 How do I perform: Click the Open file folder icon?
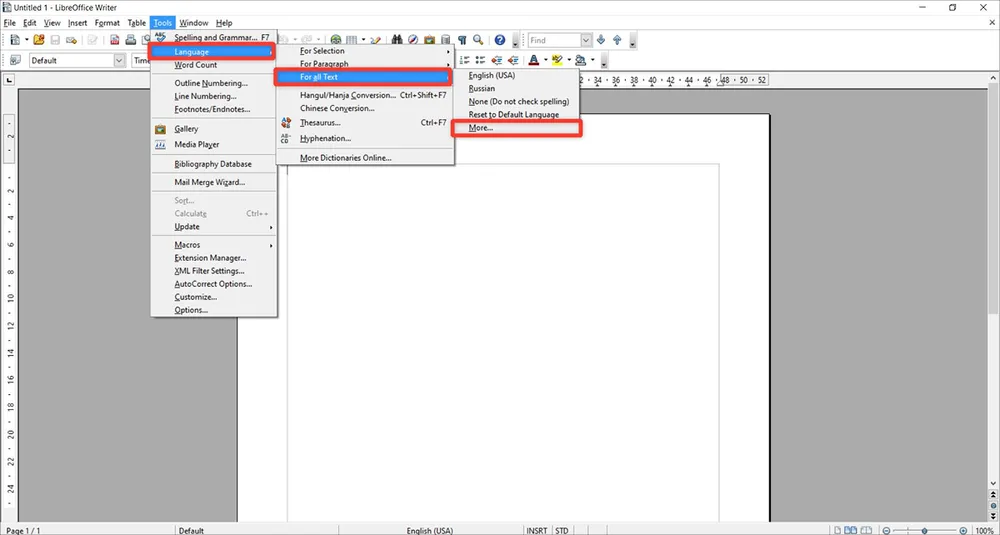[39, 40]
